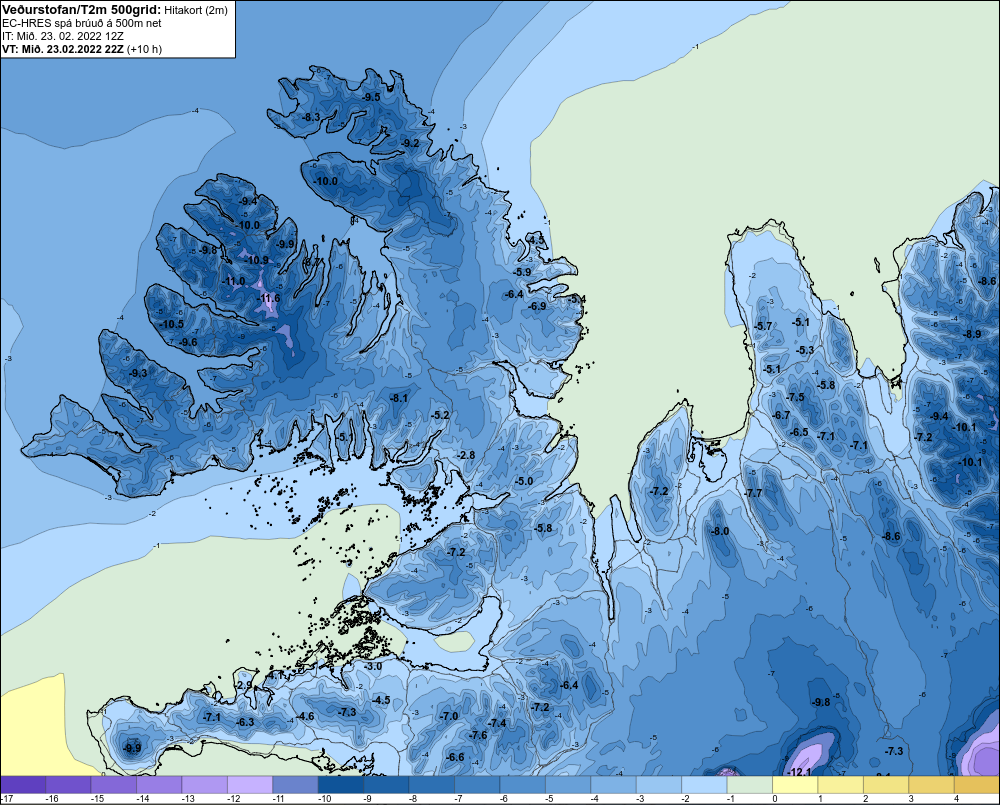Select legend color band between -8 and -7
Image resolution: width=1000 pixels, height=805 pixels.
[x=431, y=785]
